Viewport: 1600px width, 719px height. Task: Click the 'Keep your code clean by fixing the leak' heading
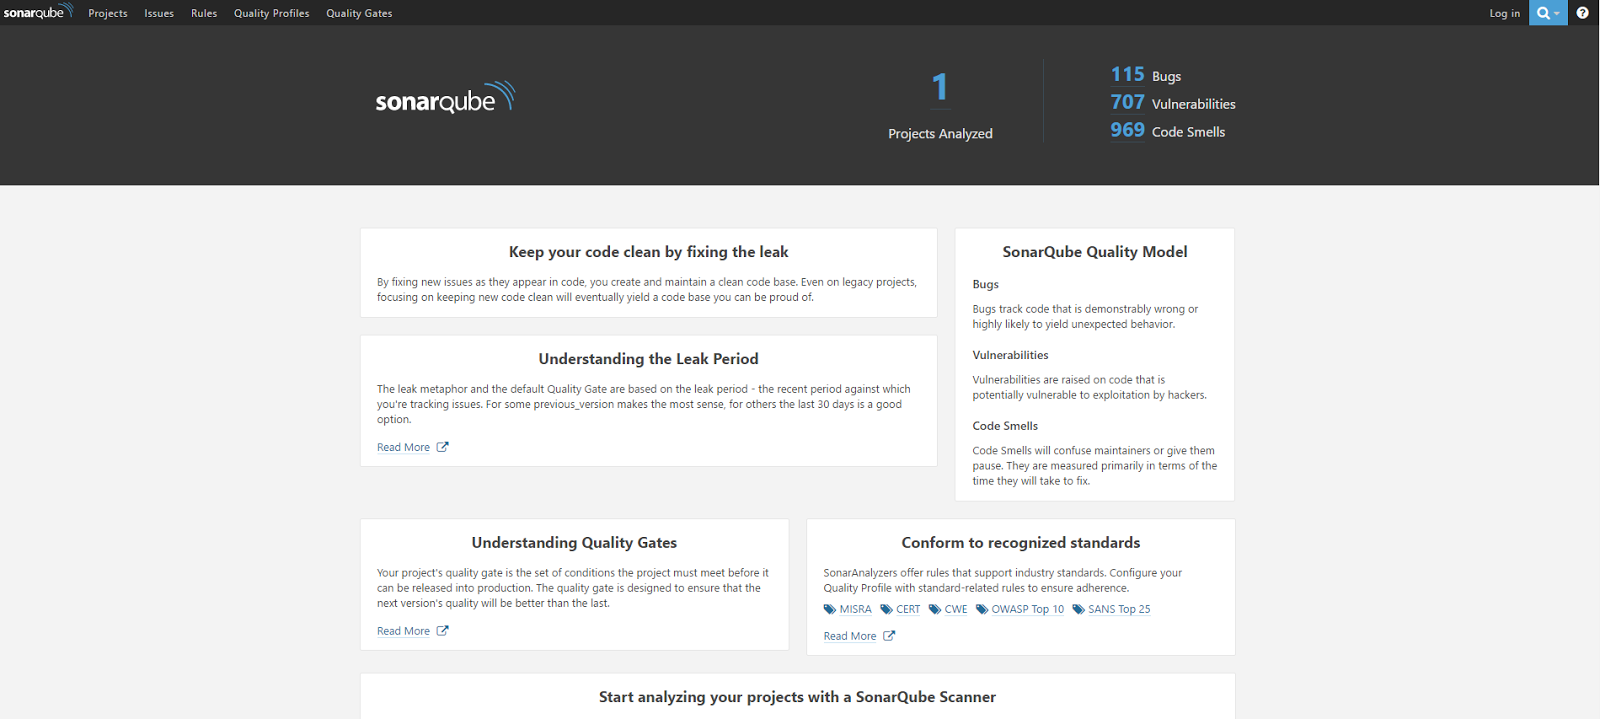pyautogui.click(x=648, y=252)
